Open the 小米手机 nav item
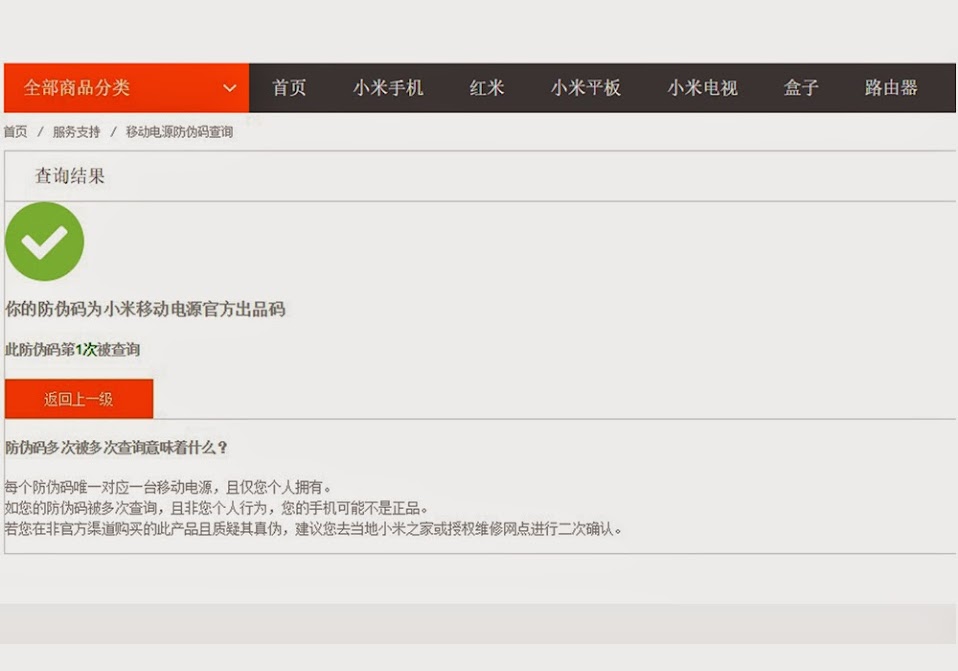 [x=388, y=87]
